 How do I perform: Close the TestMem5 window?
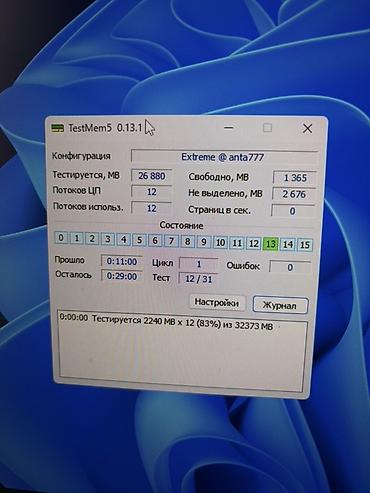tap(307, 128)
